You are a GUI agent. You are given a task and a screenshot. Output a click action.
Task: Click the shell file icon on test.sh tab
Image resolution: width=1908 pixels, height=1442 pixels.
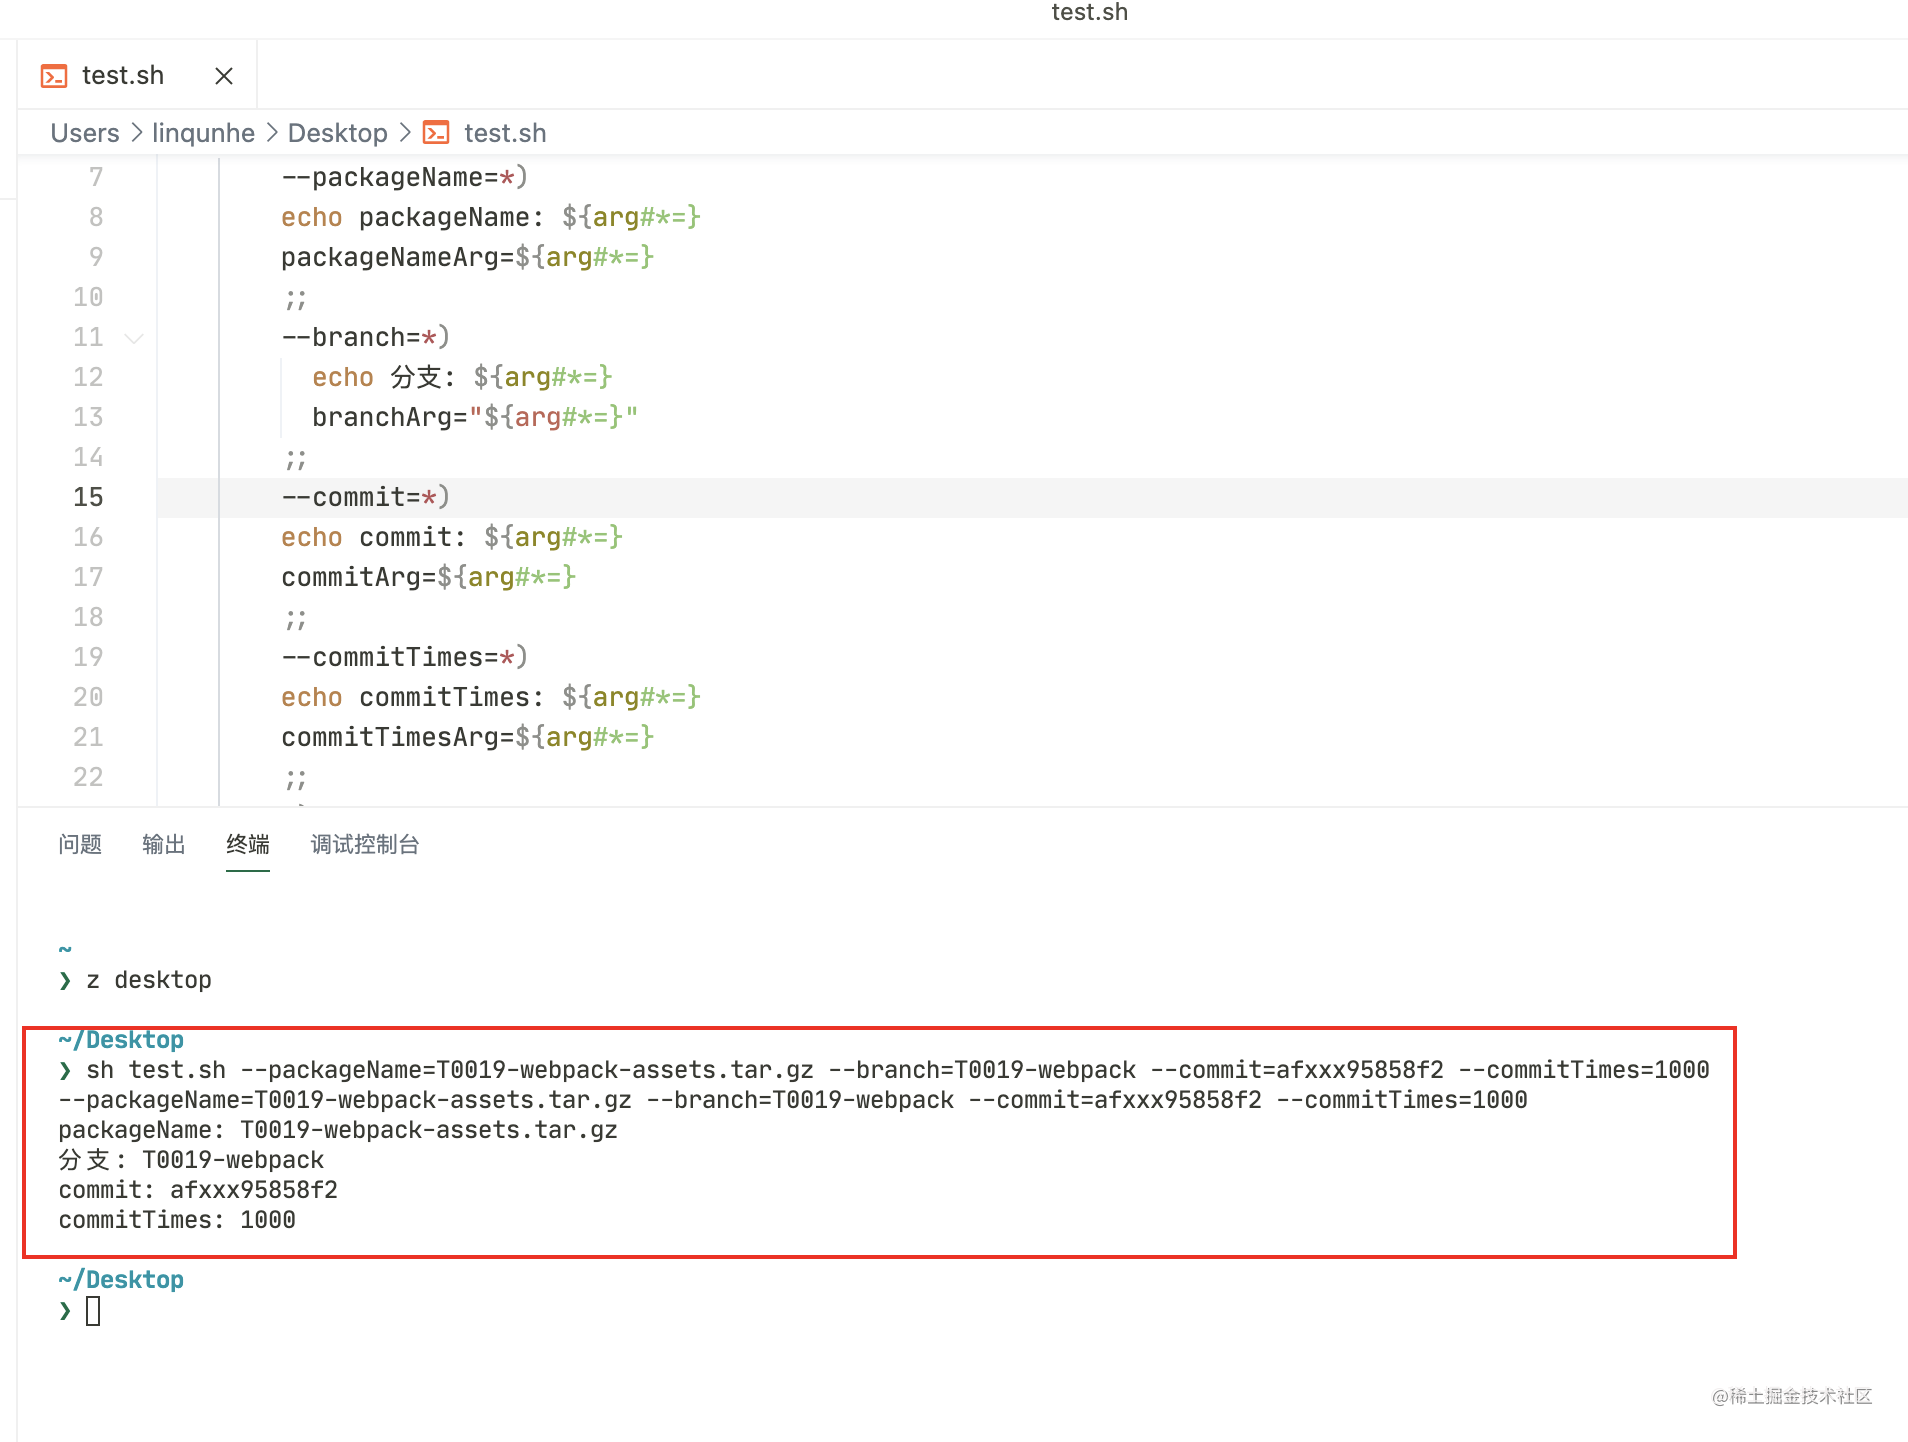54,76
